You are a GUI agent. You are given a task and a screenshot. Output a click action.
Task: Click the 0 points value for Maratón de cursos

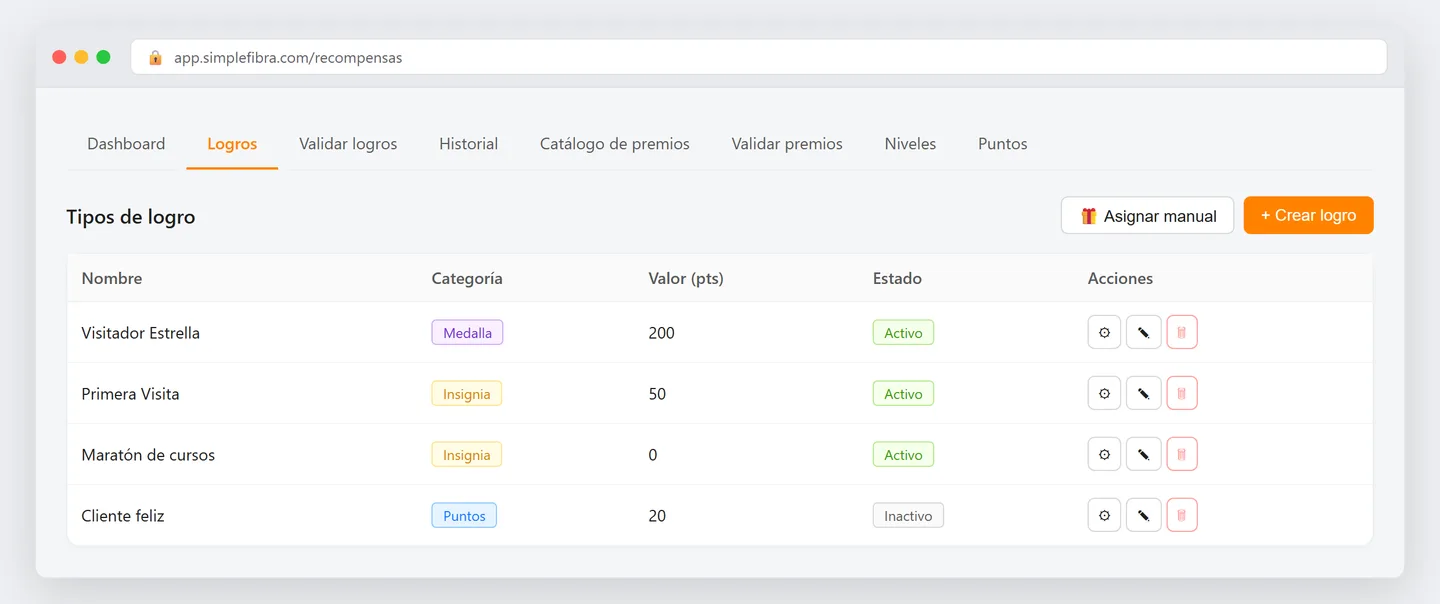(x=653, y=455)
